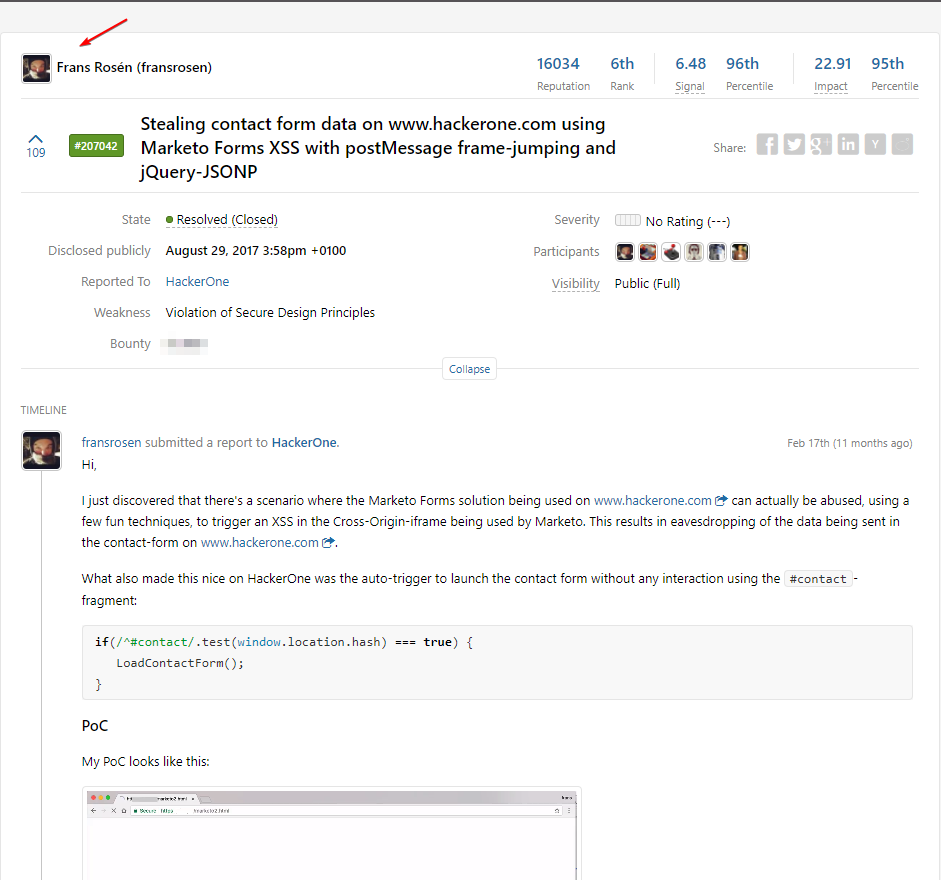This screenshot has width=941, height=880.
Task: Click the August 29, 2017 disclosure date
Action: (x=256, y=250)
